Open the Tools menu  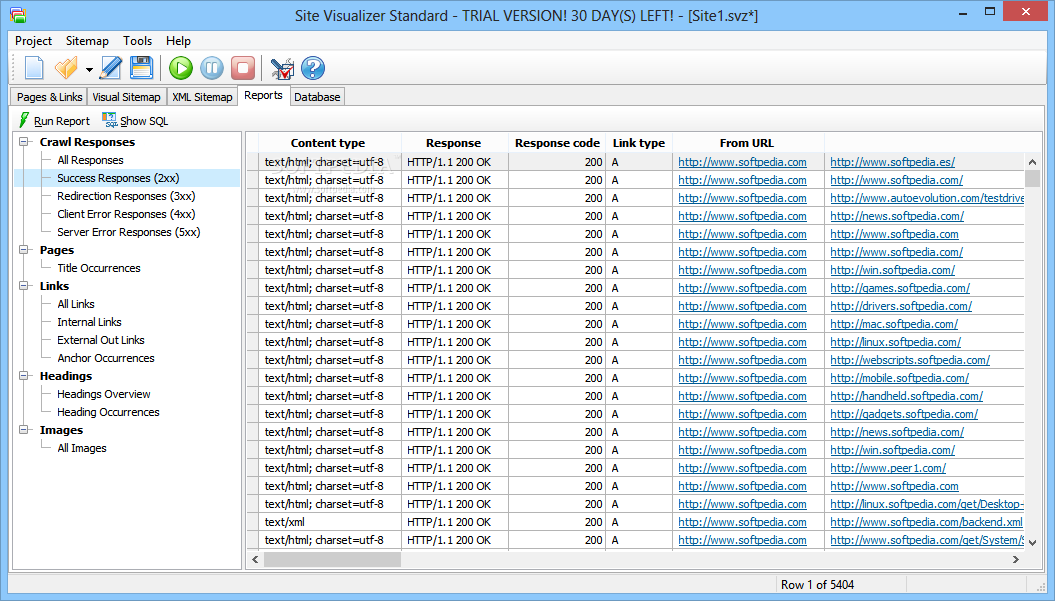pyautogui.click(x=137, y=40)
